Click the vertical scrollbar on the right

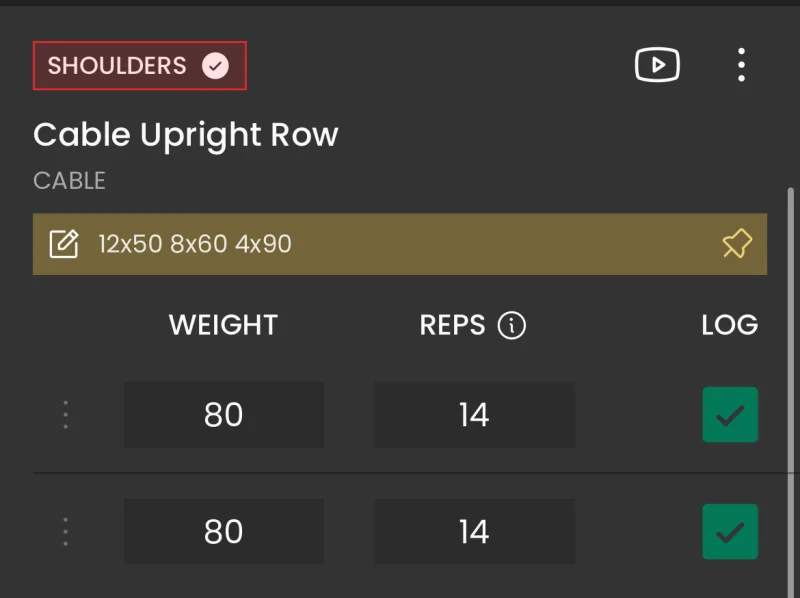(790, 393)
